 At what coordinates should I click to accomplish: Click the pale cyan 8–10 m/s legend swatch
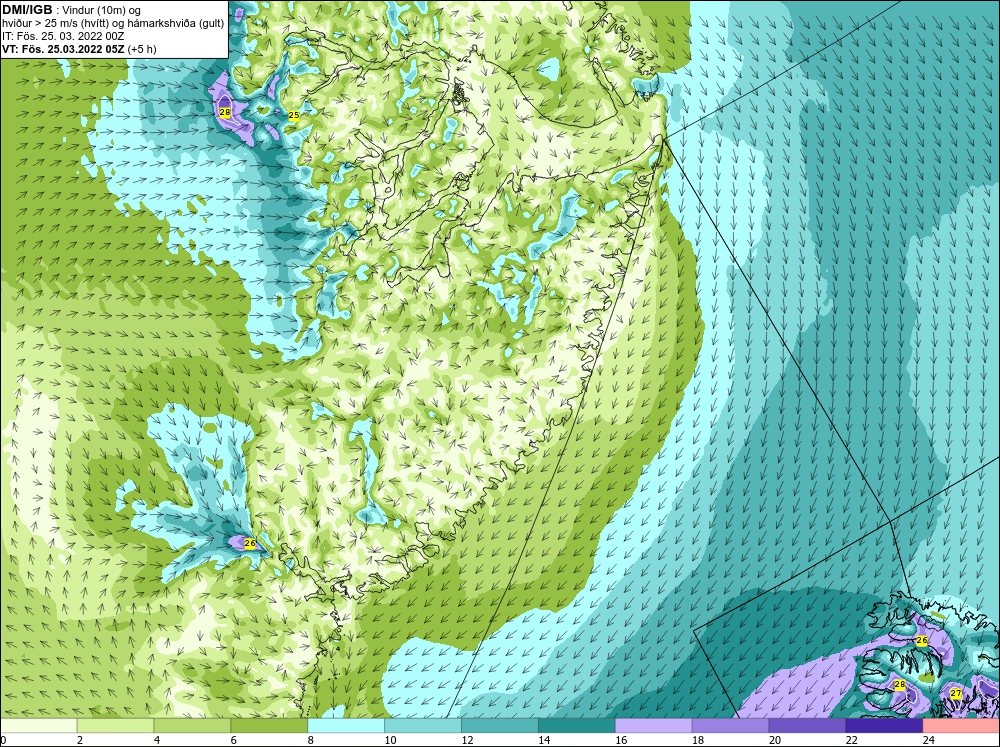click(346, 726)
